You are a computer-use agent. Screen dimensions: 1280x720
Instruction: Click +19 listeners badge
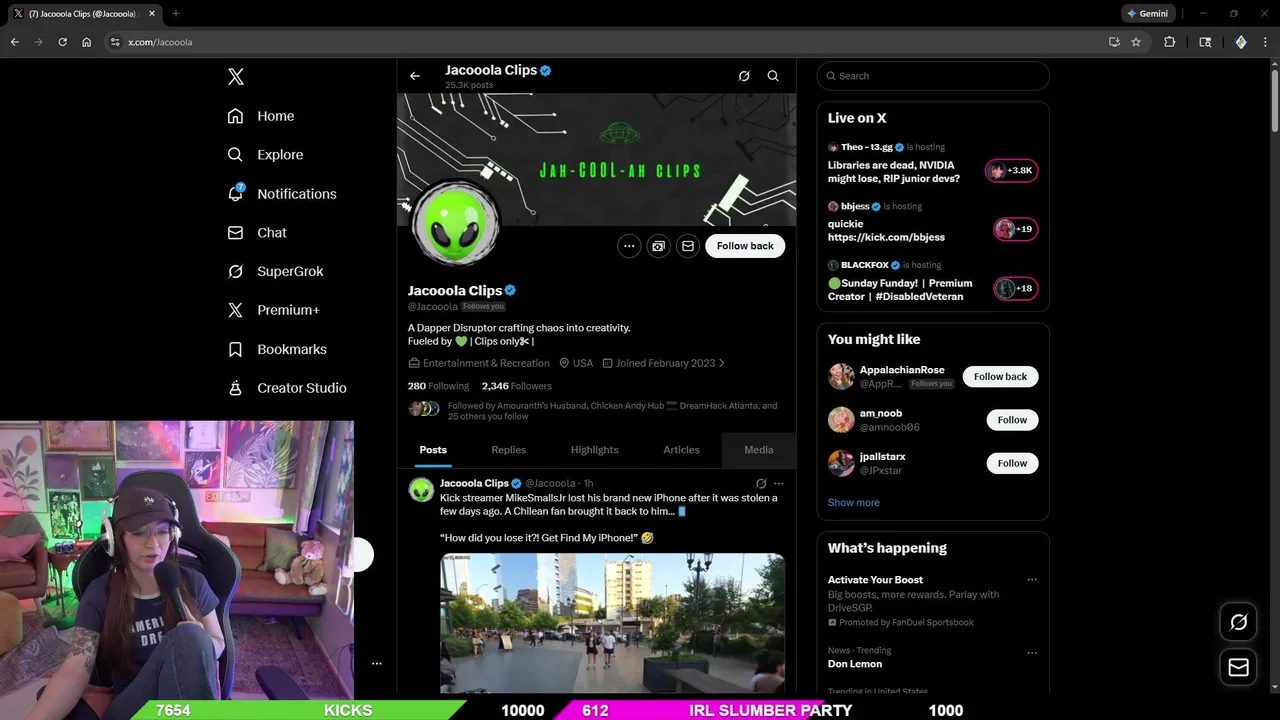1015,229
